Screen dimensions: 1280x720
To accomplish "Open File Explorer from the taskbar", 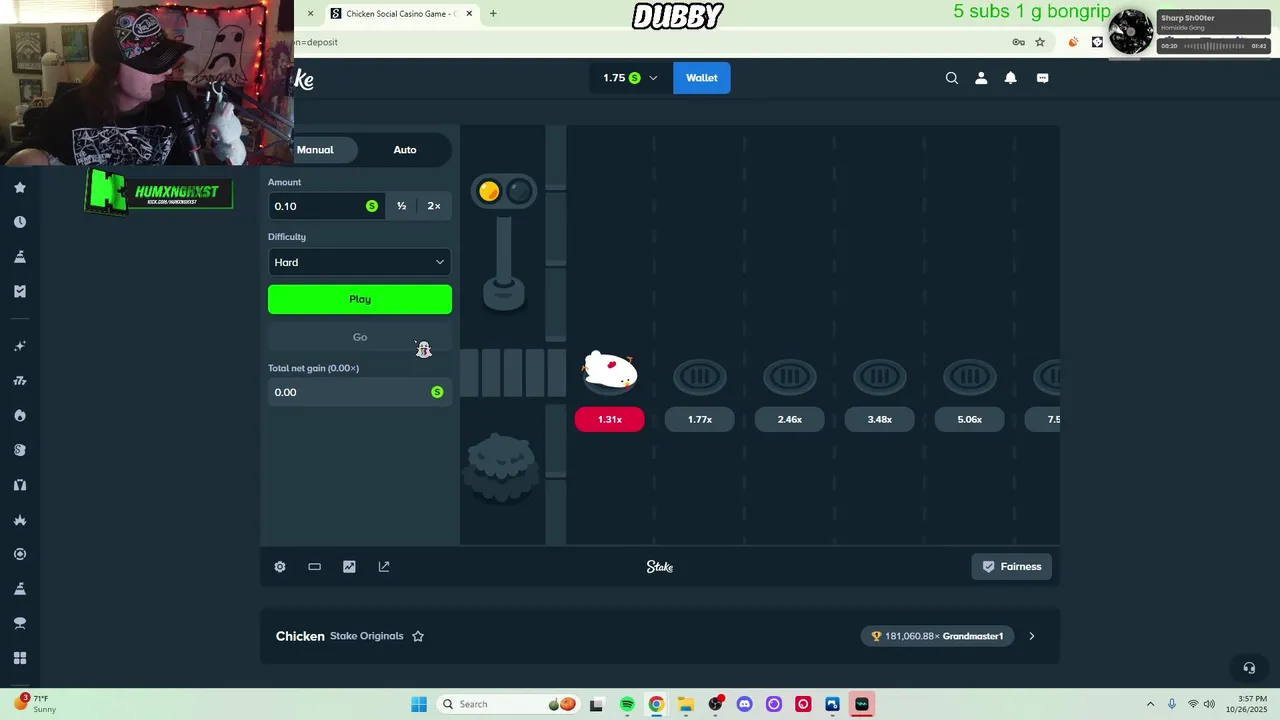I will [x=685, y=704].
